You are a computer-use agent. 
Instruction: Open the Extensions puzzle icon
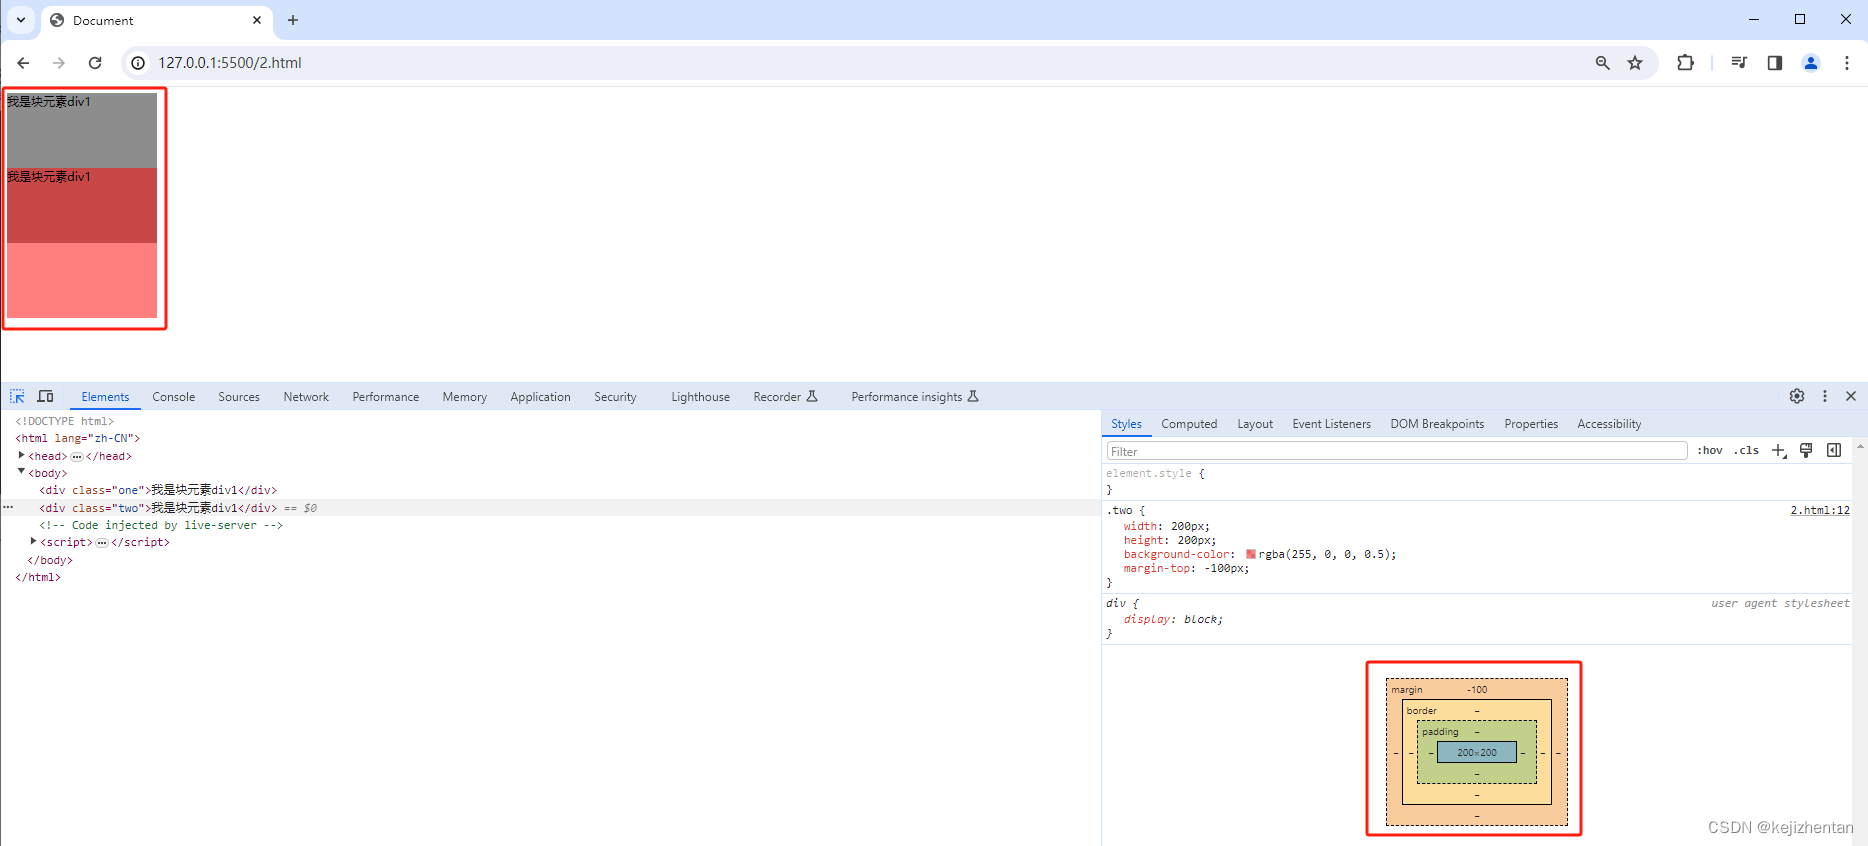click(x=1686, y=63)
